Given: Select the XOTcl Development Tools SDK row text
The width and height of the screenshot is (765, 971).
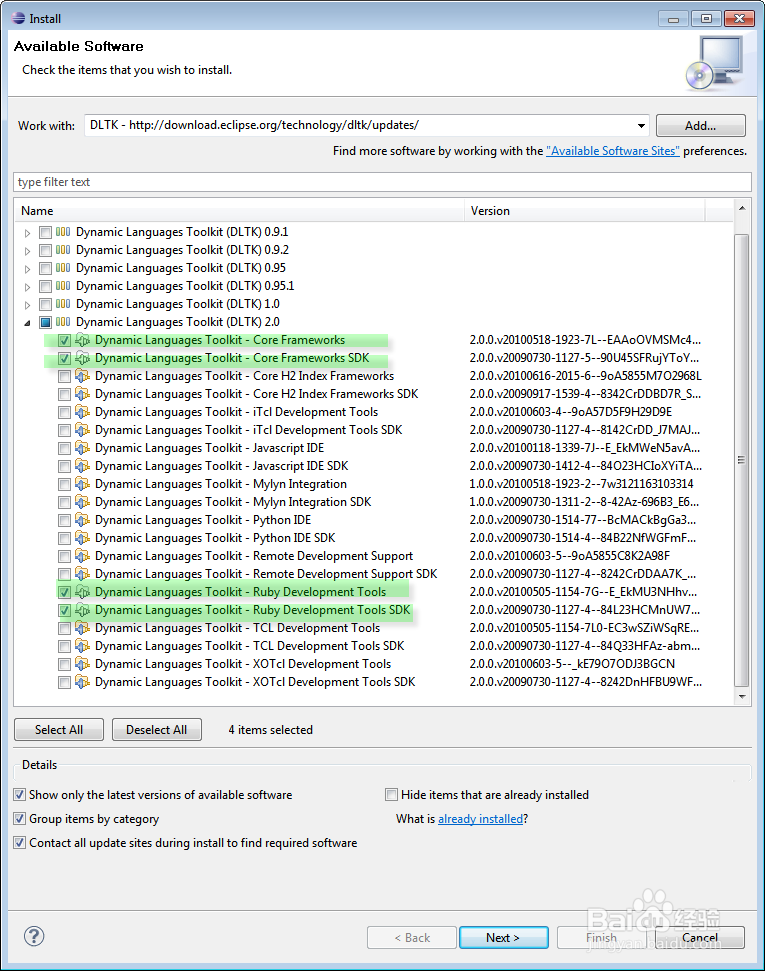Looking at the screenshot, I should (255, 682).
